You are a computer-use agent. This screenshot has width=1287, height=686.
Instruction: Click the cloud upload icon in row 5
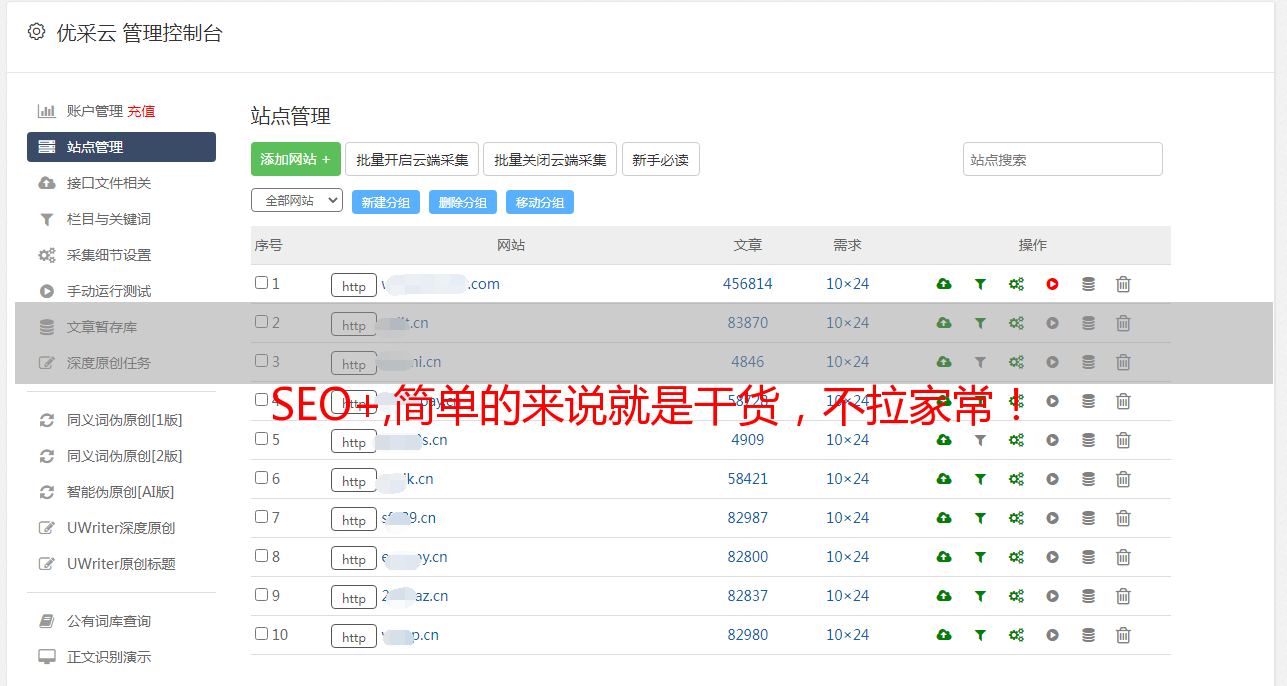coord(944,440)
